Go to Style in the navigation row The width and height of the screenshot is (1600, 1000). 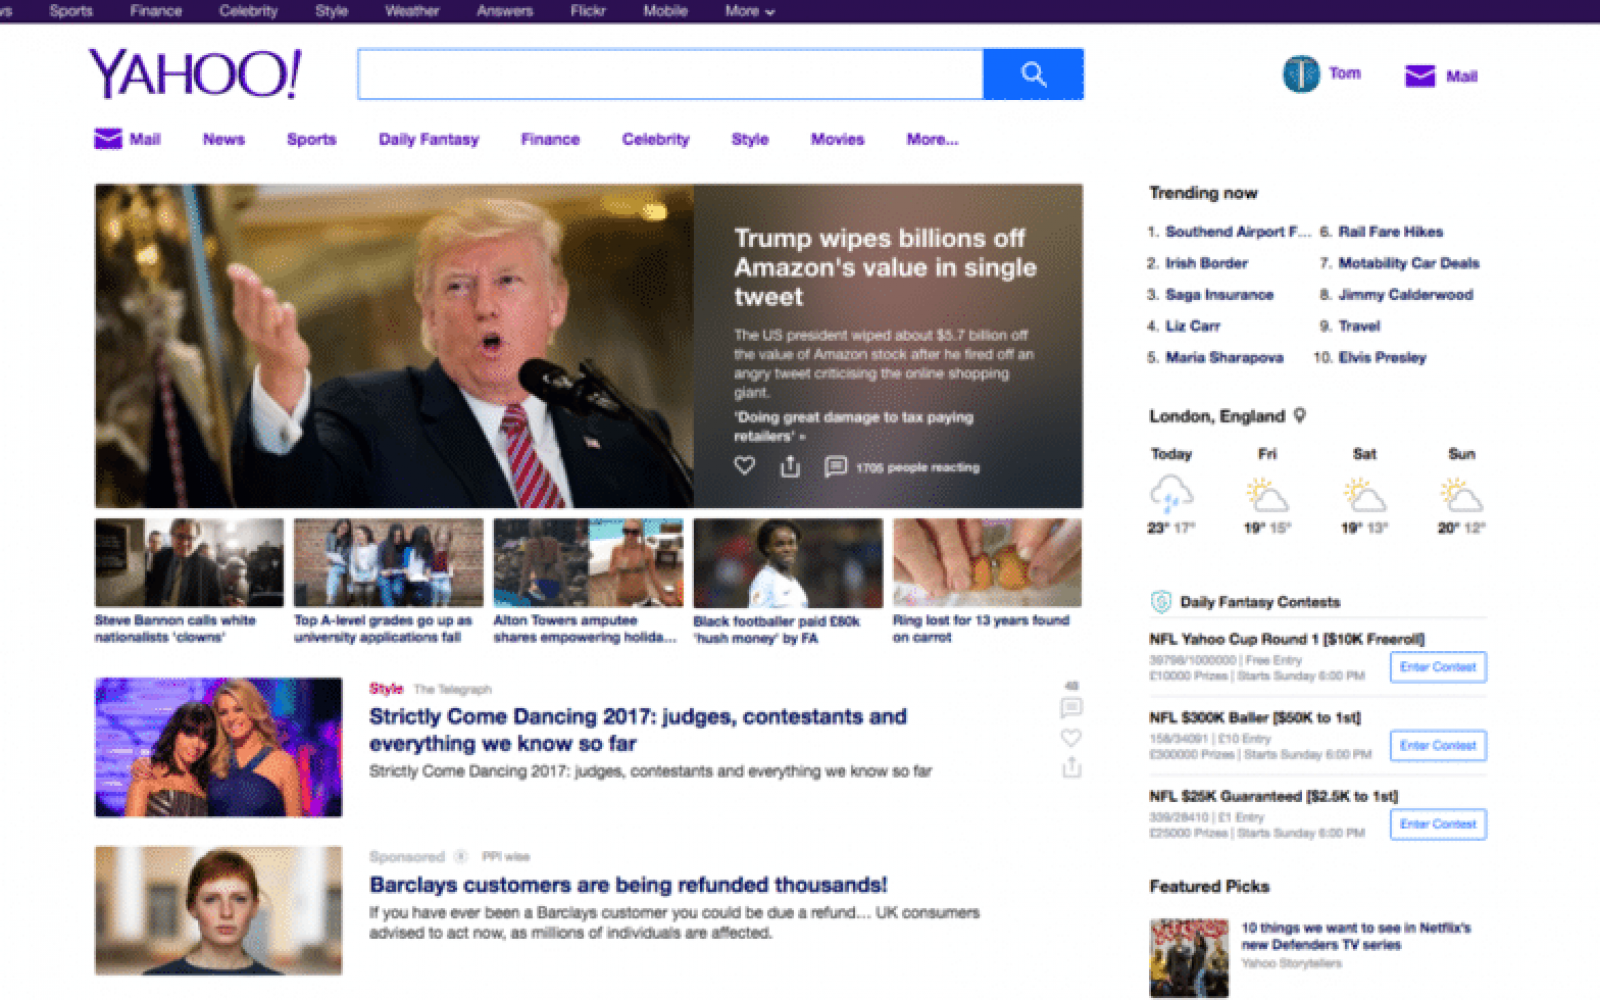tap(750, 139)
